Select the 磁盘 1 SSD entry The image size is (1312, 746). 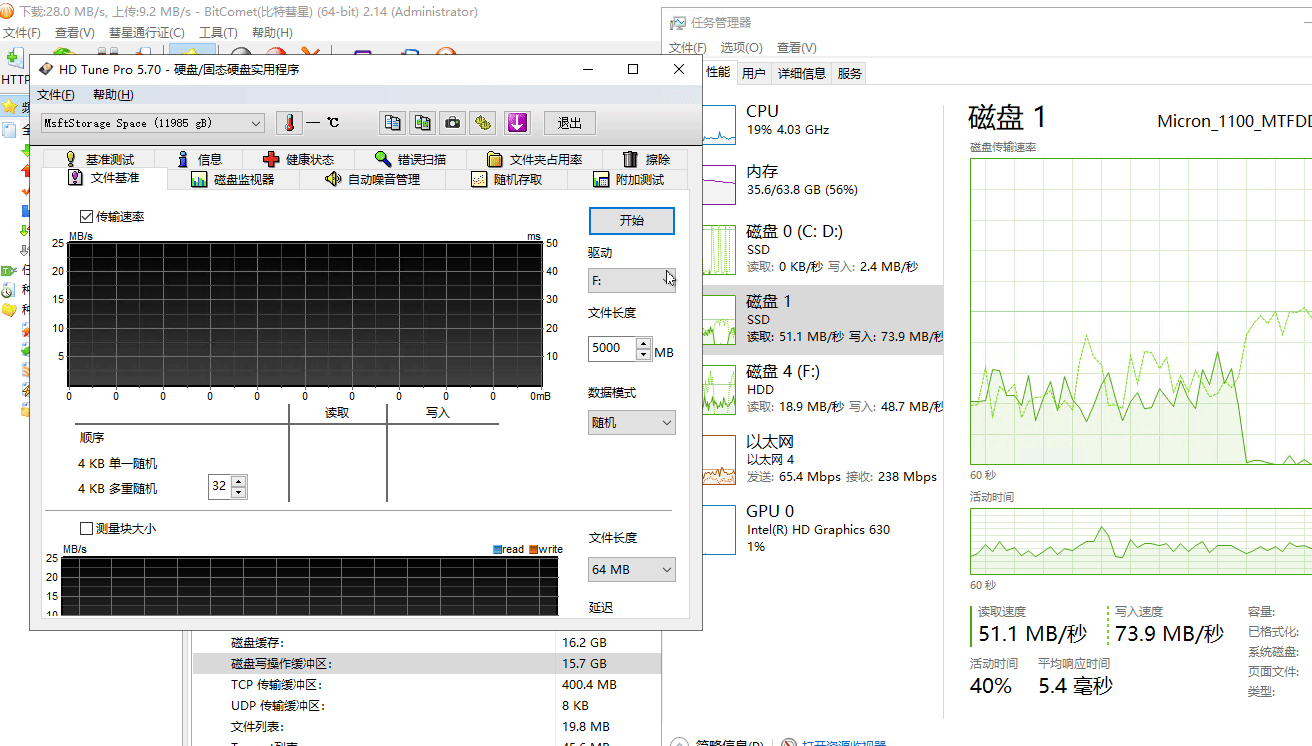[x=822, y=319]
